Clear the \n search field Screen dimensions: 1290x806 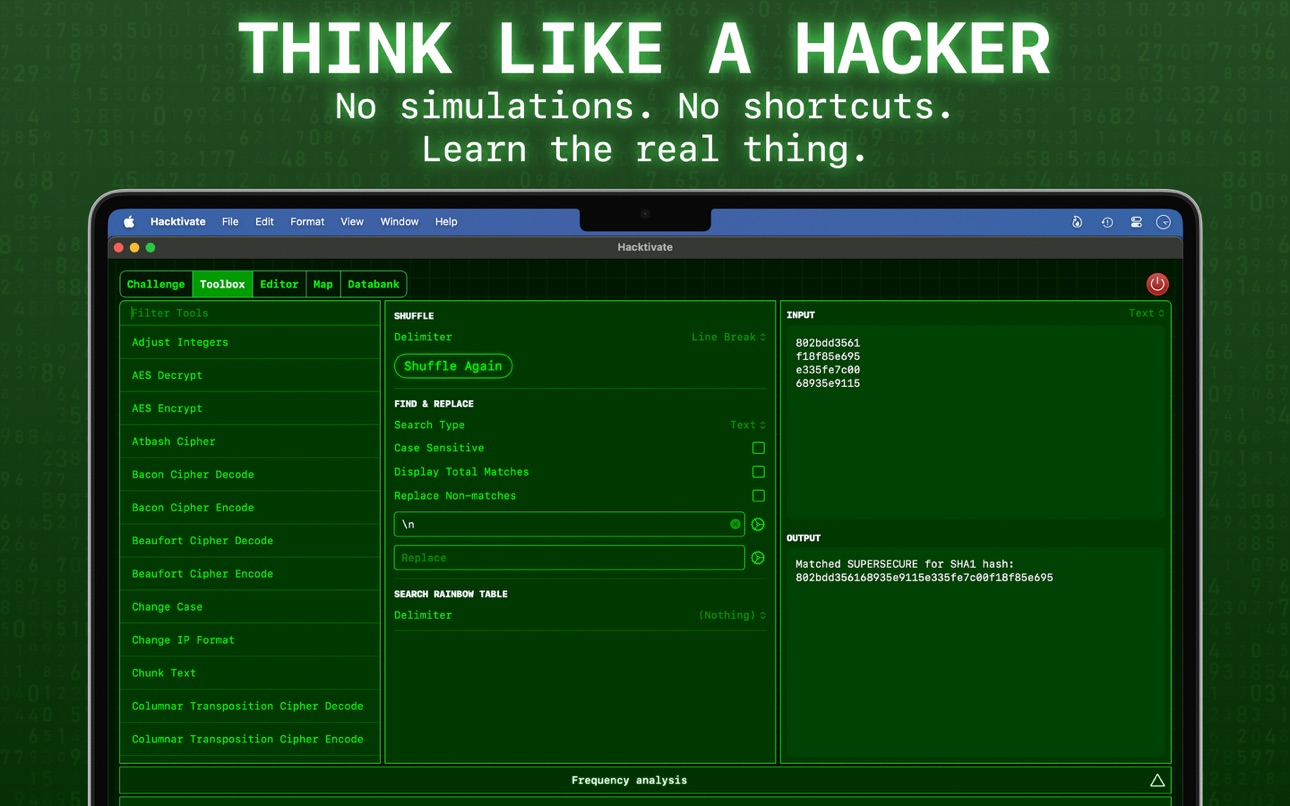[735, 524]
